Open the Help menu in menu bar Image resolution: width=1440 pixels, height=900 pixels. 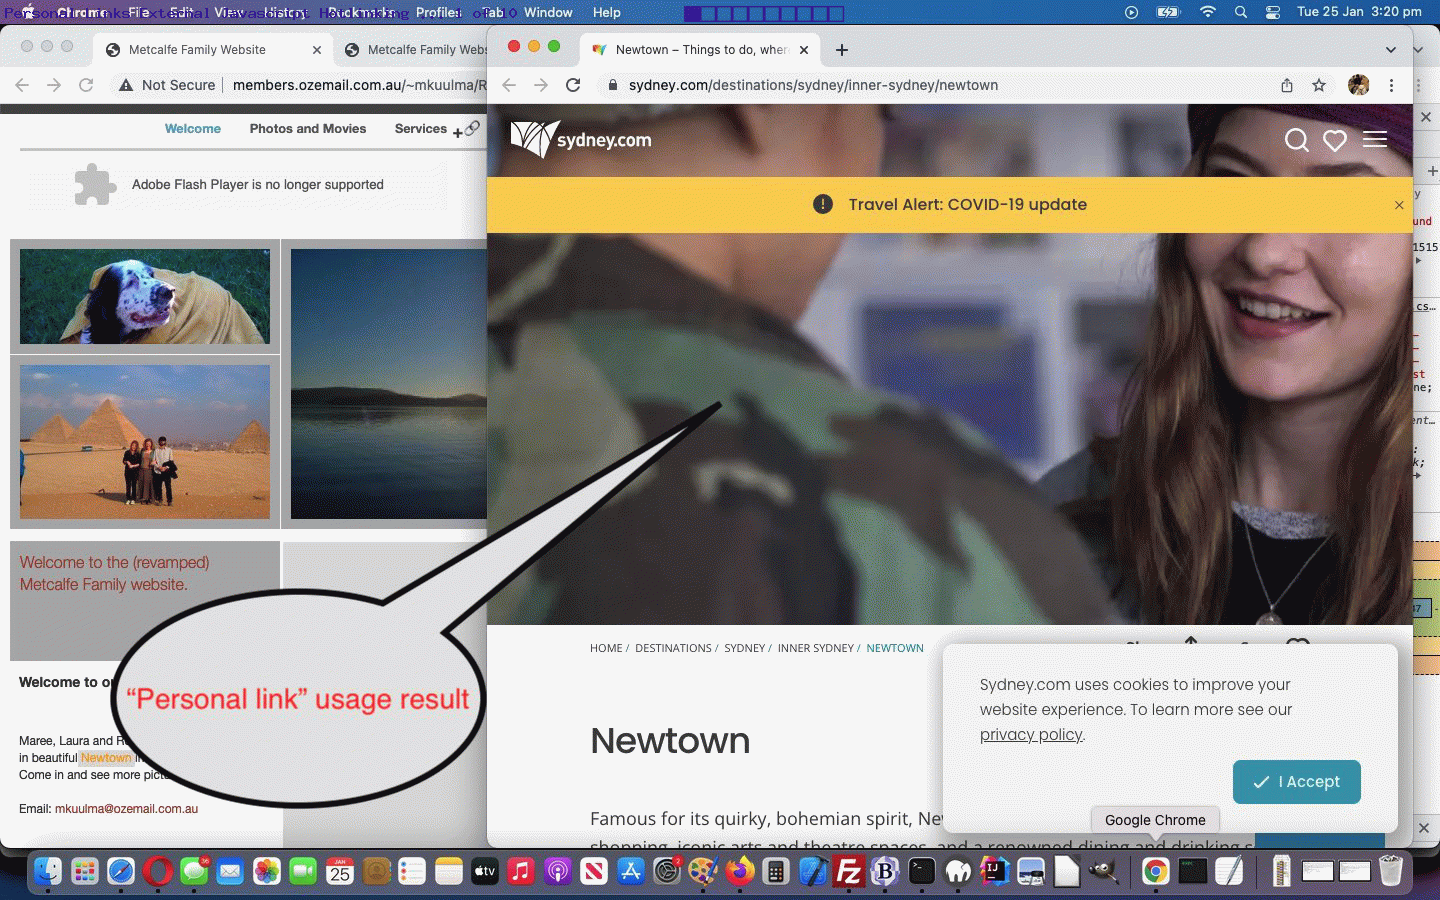(606, 12)
